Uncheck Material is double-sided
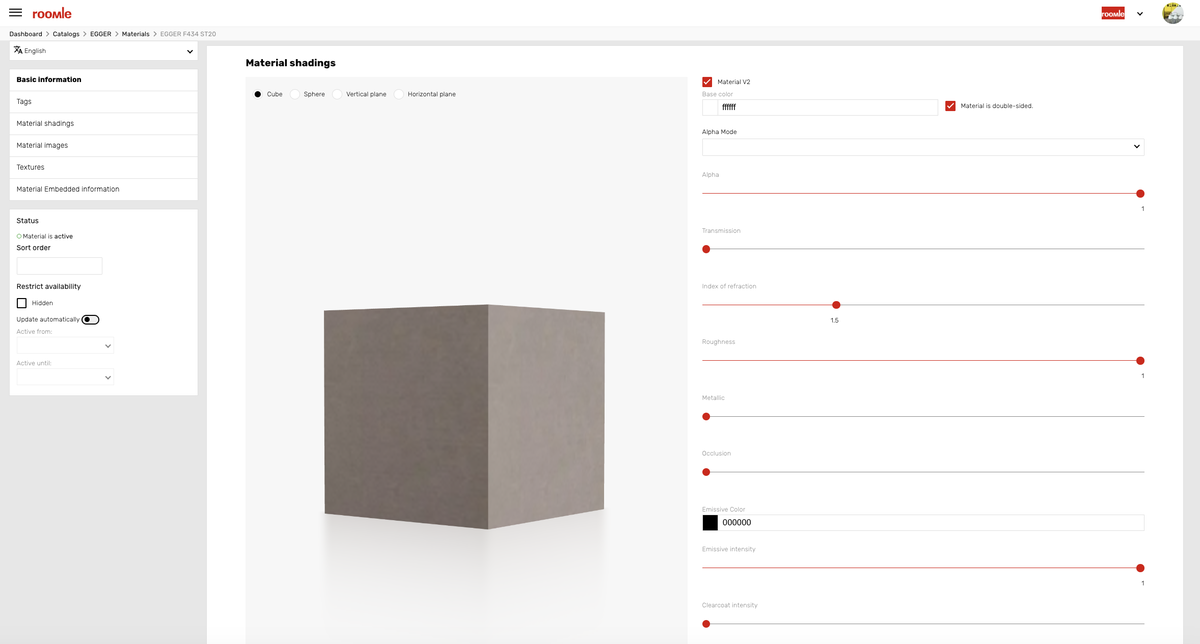This screenshot has height=644, width=1200. click(x=949, y=105)
